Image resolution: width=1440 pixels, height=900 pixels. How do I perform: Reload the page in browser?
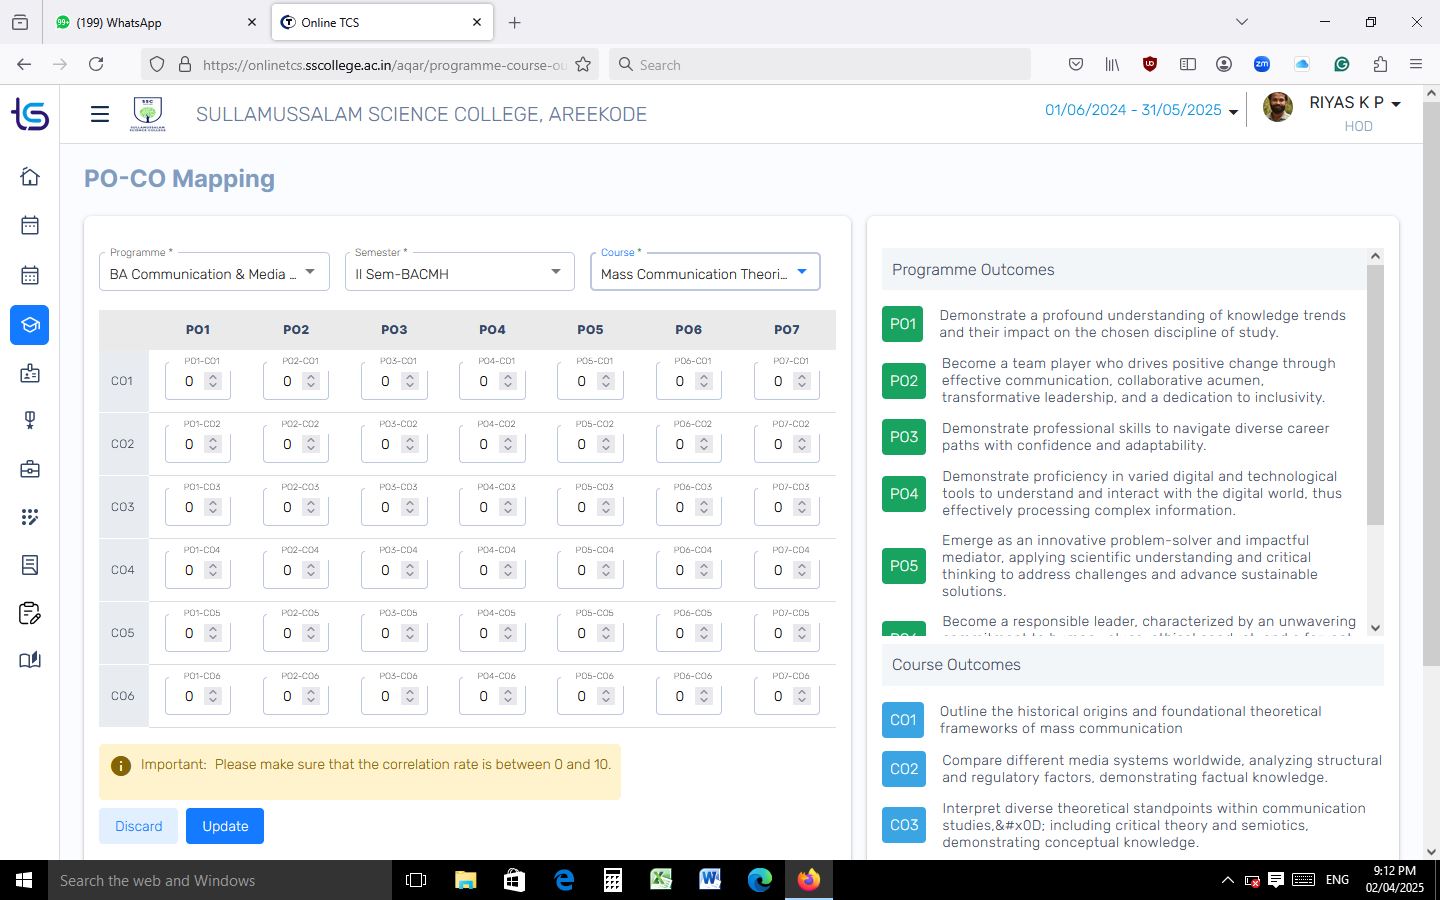96,64
